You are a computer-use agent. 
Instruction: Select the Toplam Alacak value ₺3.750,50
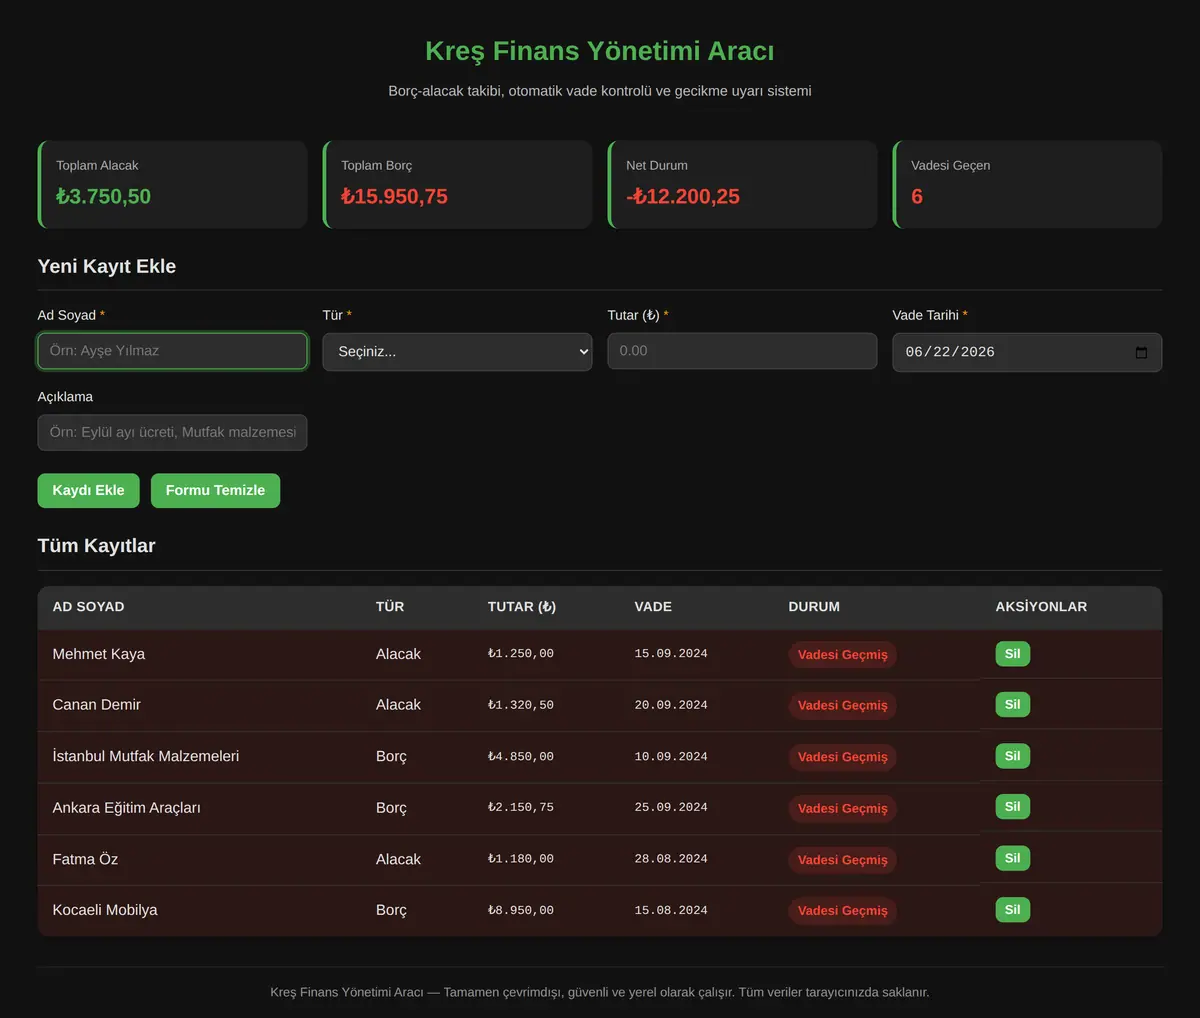103,197
